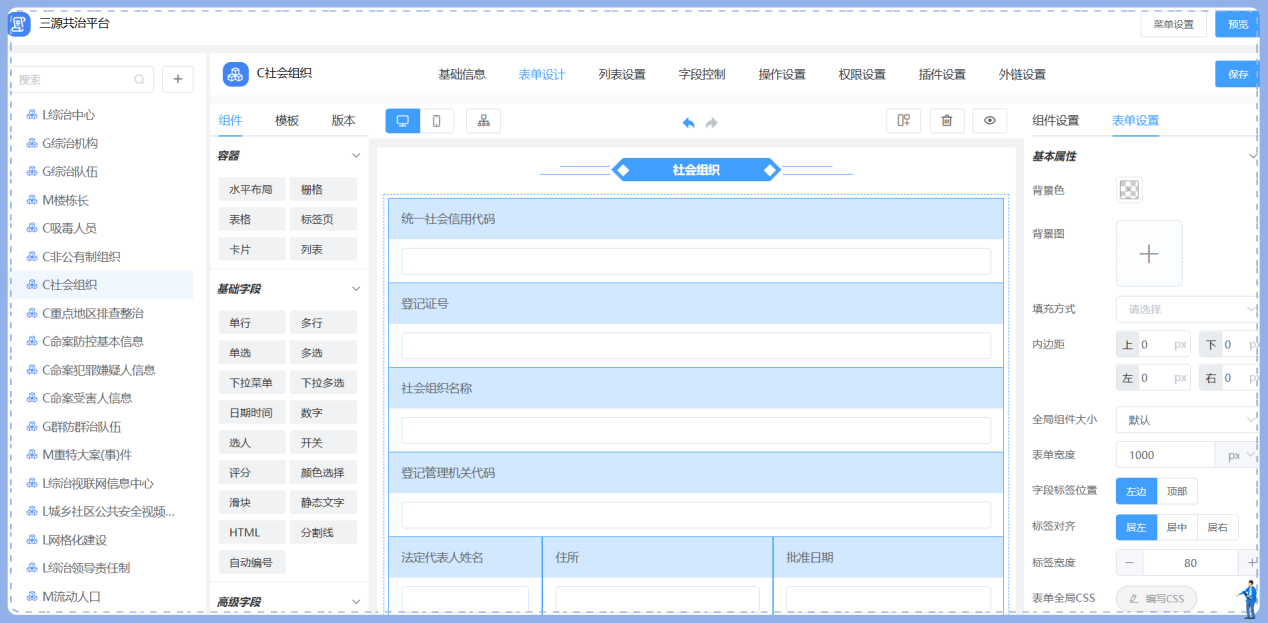Click the undo arrow icon

click(689, 122)
